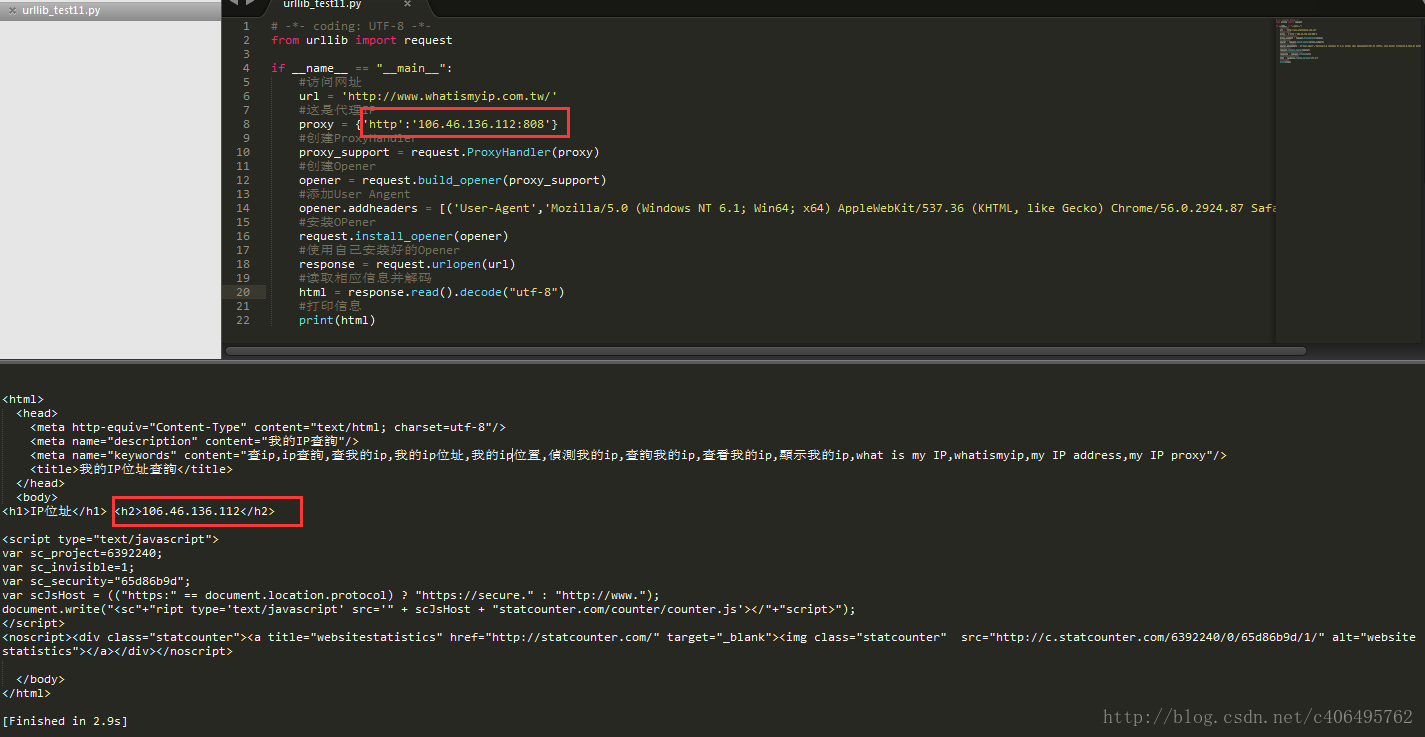Go to the next tab with the right arrow
The image size is (1425, 737).
click(251, 4)
